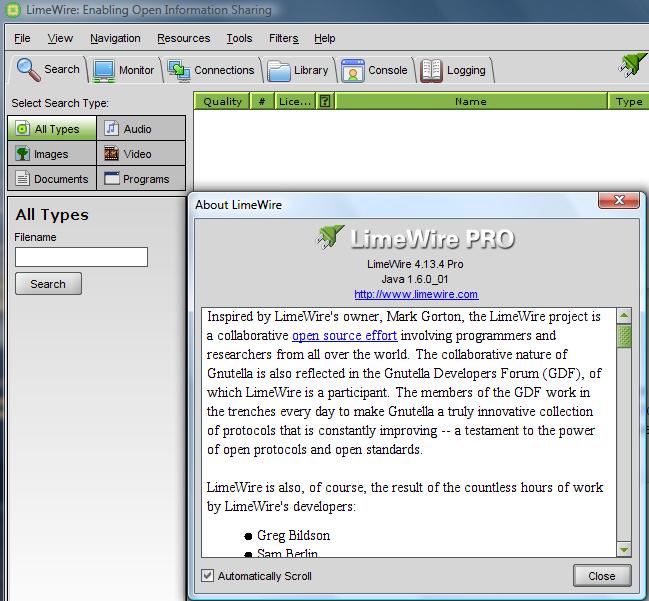649x601 pixels.
Task: Open the Help menu
Action: coord(324,38)
